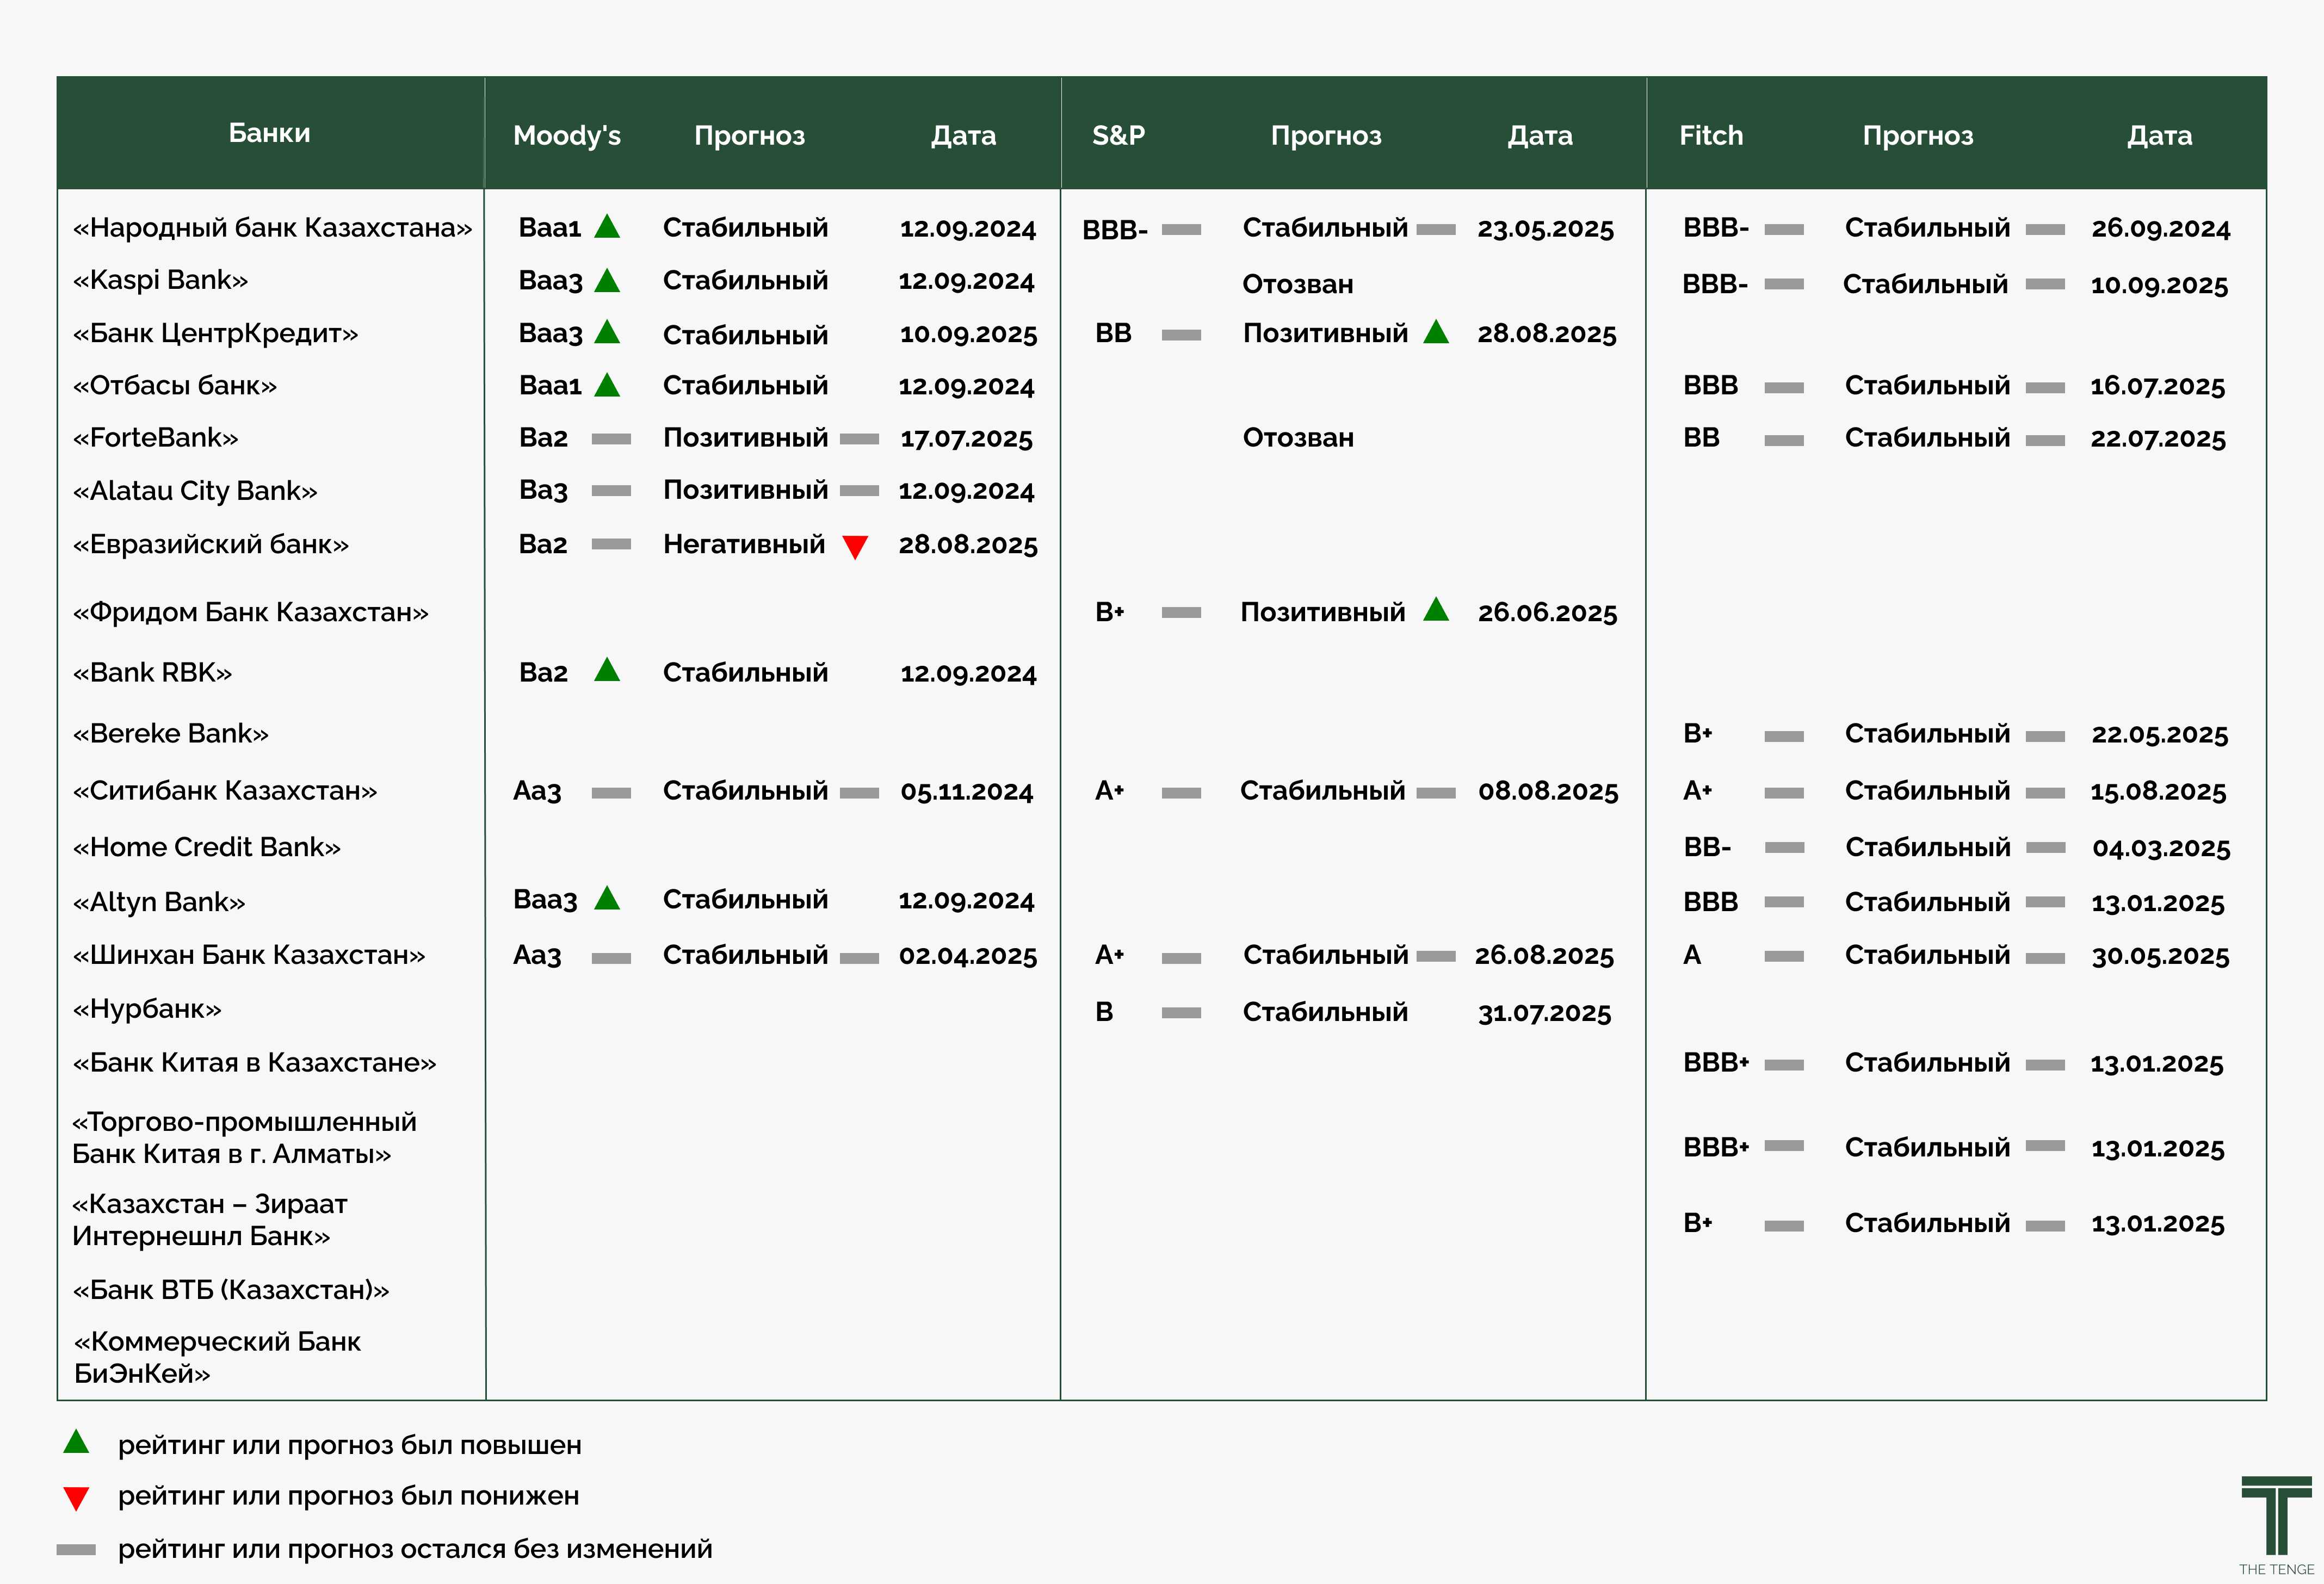Click Отозван in the Kaspi Bank row
The image size is (2324, 1584).
(1298, 284)
